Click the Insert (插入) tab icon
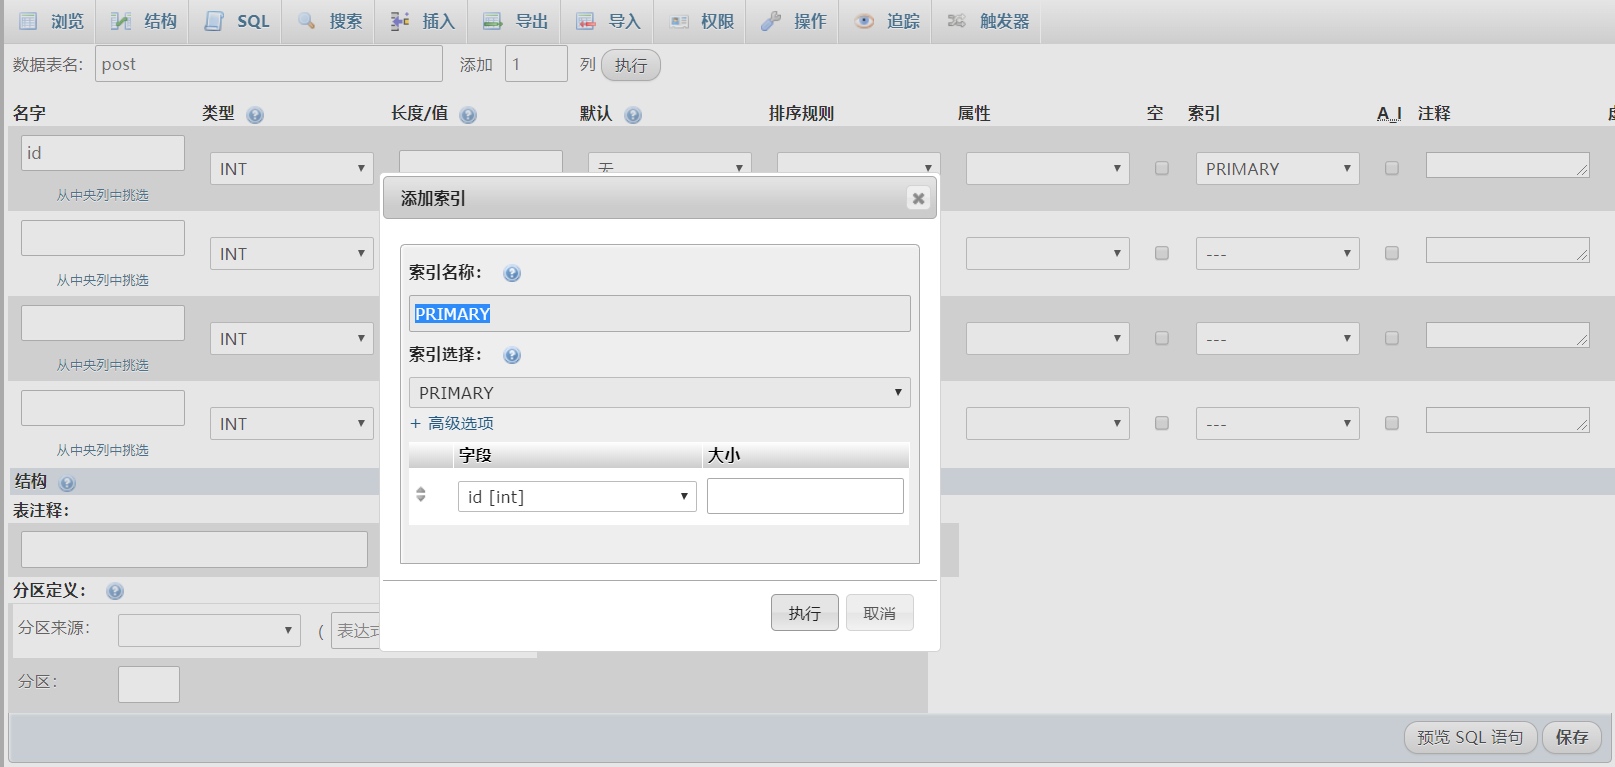This screenshot has height=767, width=1615. tap(399, 21)
